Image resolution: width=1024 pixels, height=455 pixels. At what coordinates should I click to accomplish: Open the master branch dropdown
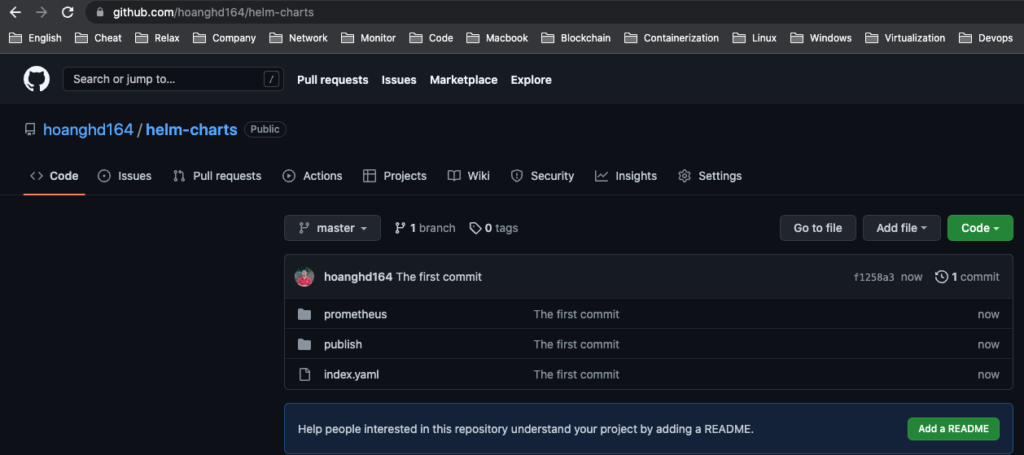pyautogui.click(x=332, y=228)
